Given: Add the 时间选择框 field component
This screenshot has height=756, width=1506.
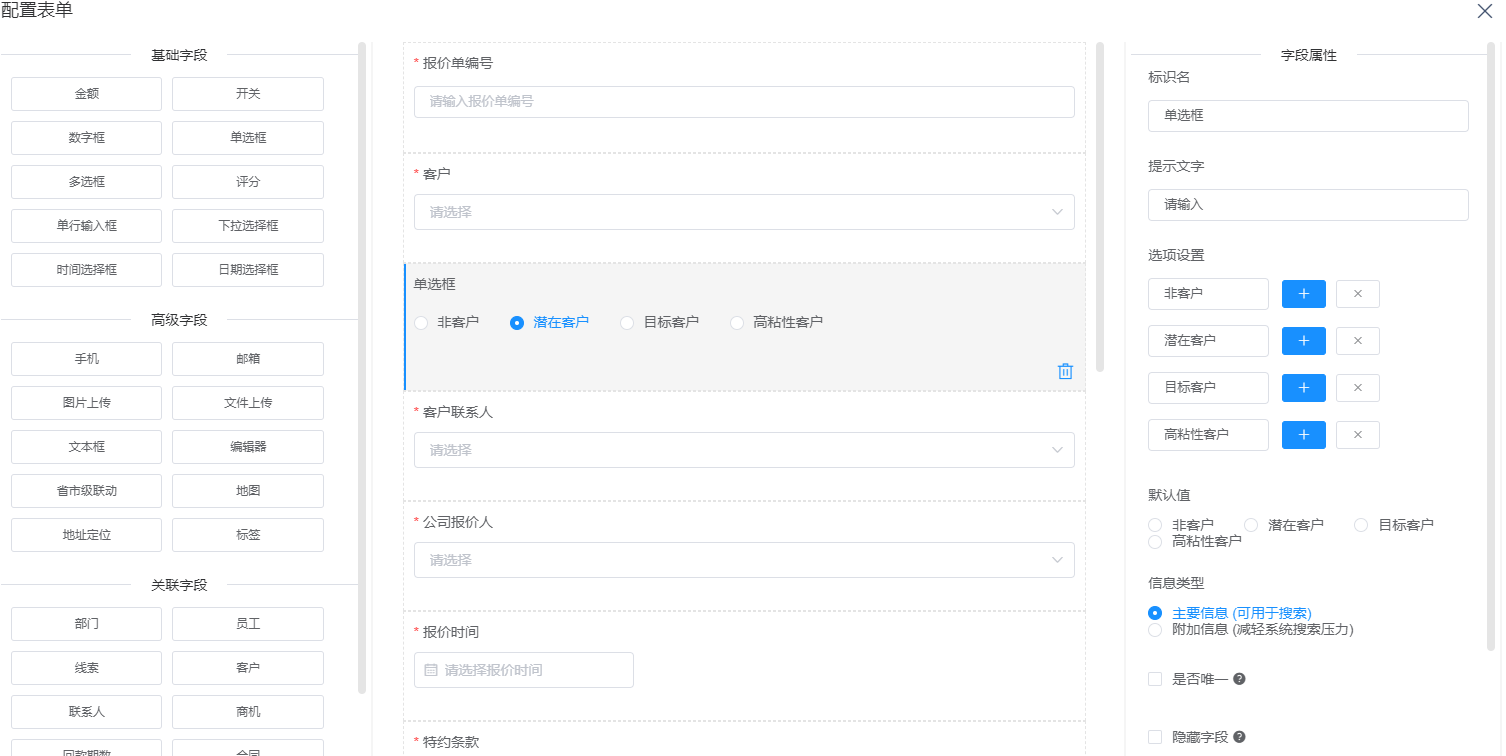Looking at the screenshot, I should (86, 270).
